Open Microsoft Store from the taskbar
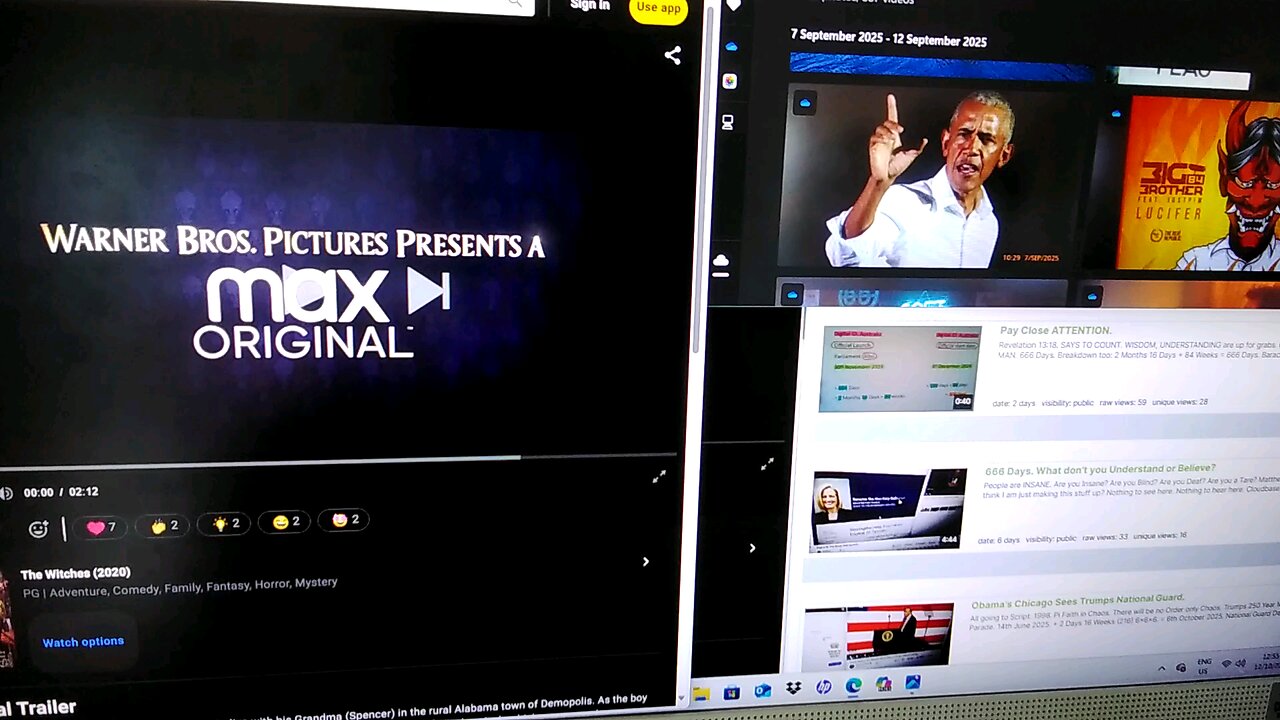This screenshot has height=720, width=1280. tap(731, 692)
